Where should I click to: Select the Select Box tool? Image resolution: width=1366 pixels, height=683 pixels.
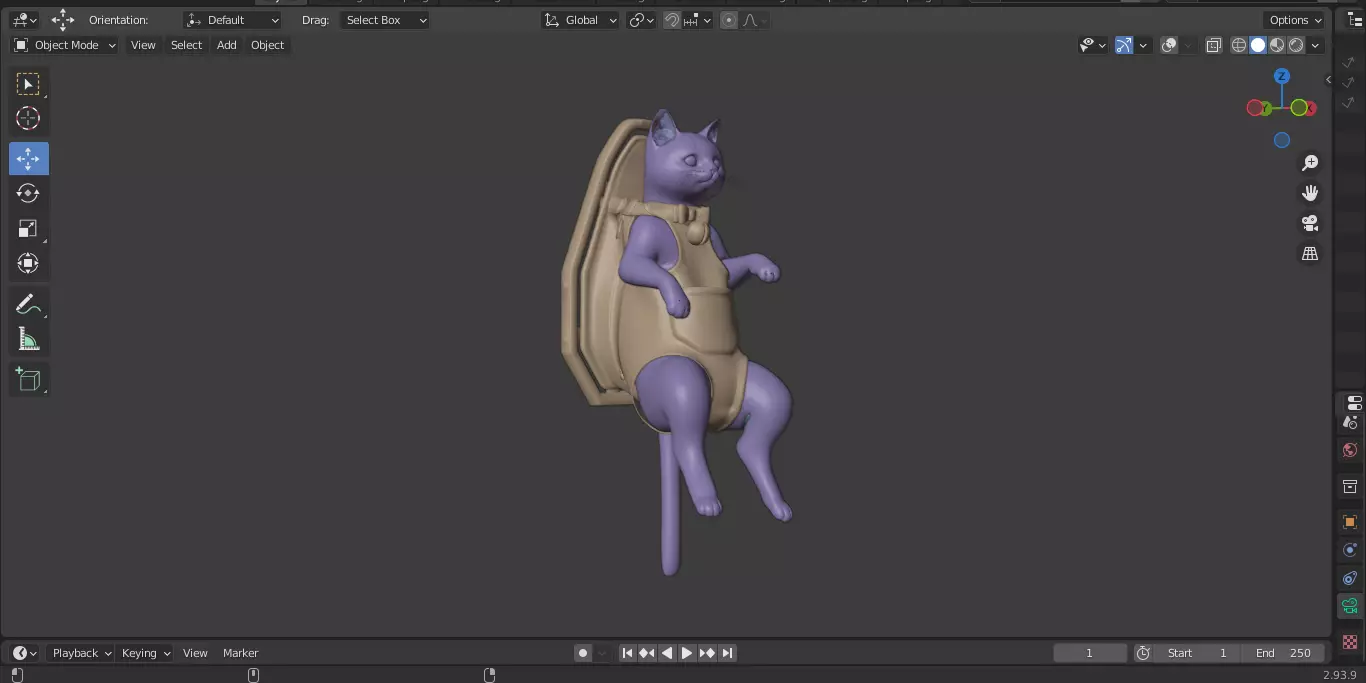point(28,84)
